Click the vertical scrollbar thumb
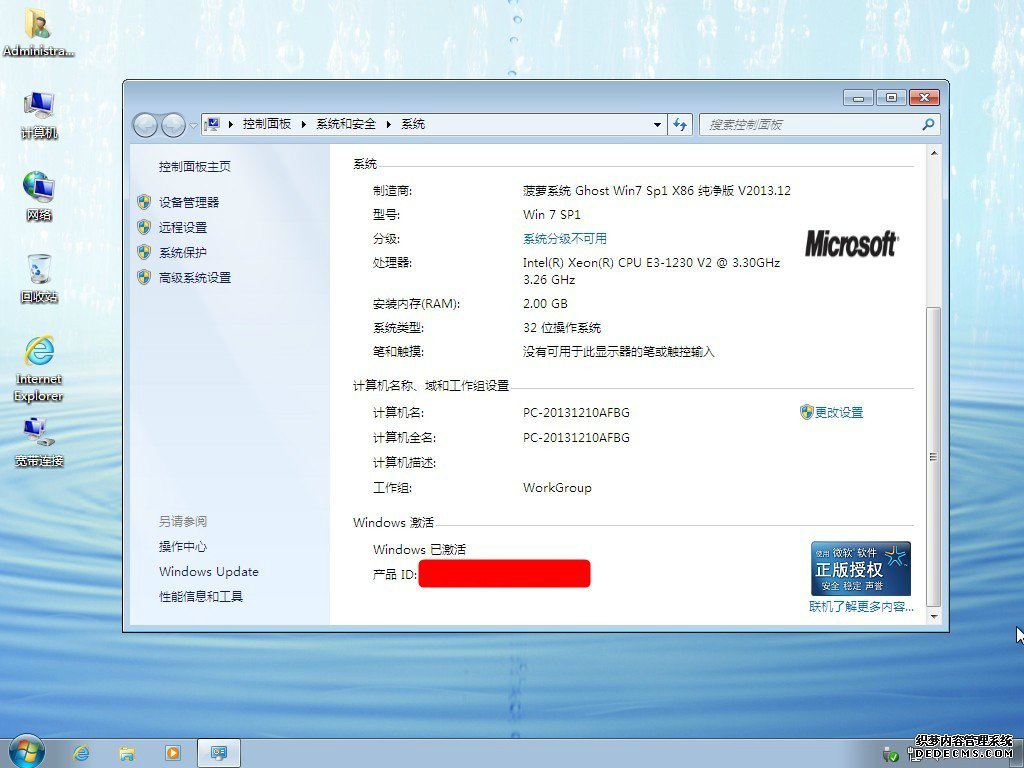The height and width of the screenshot is (768, 1024). 934,456
